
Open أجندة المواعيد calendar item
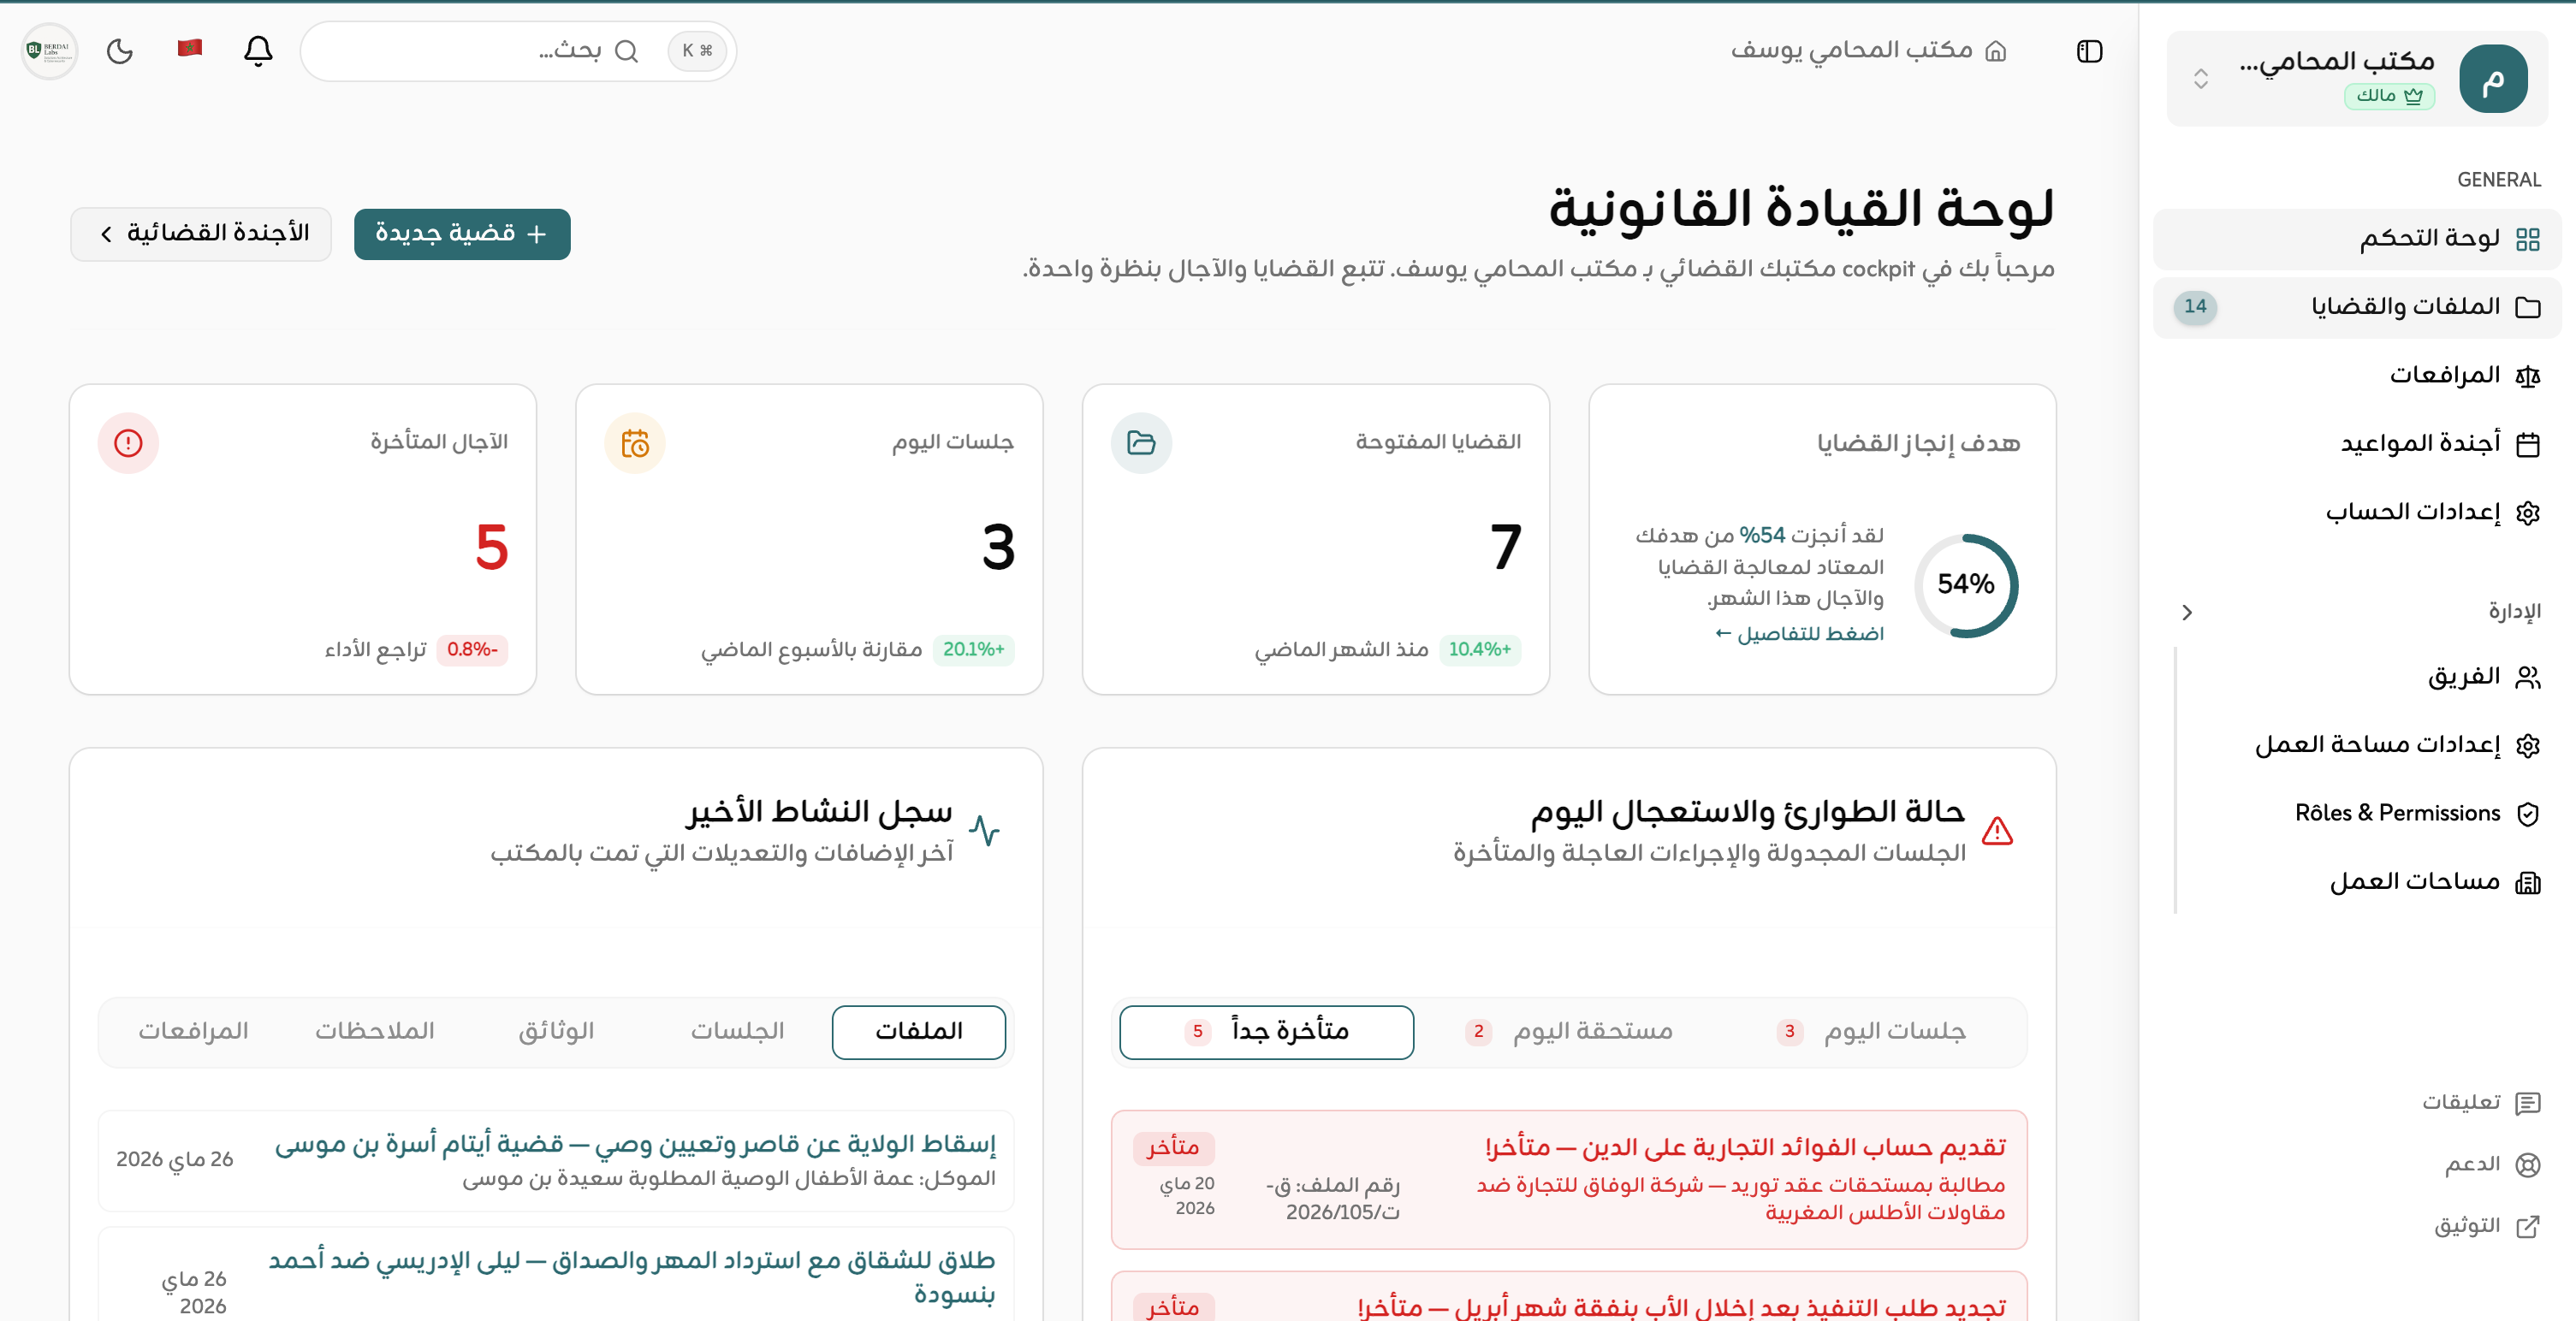pyautogui.click(x=2357, y=443)
